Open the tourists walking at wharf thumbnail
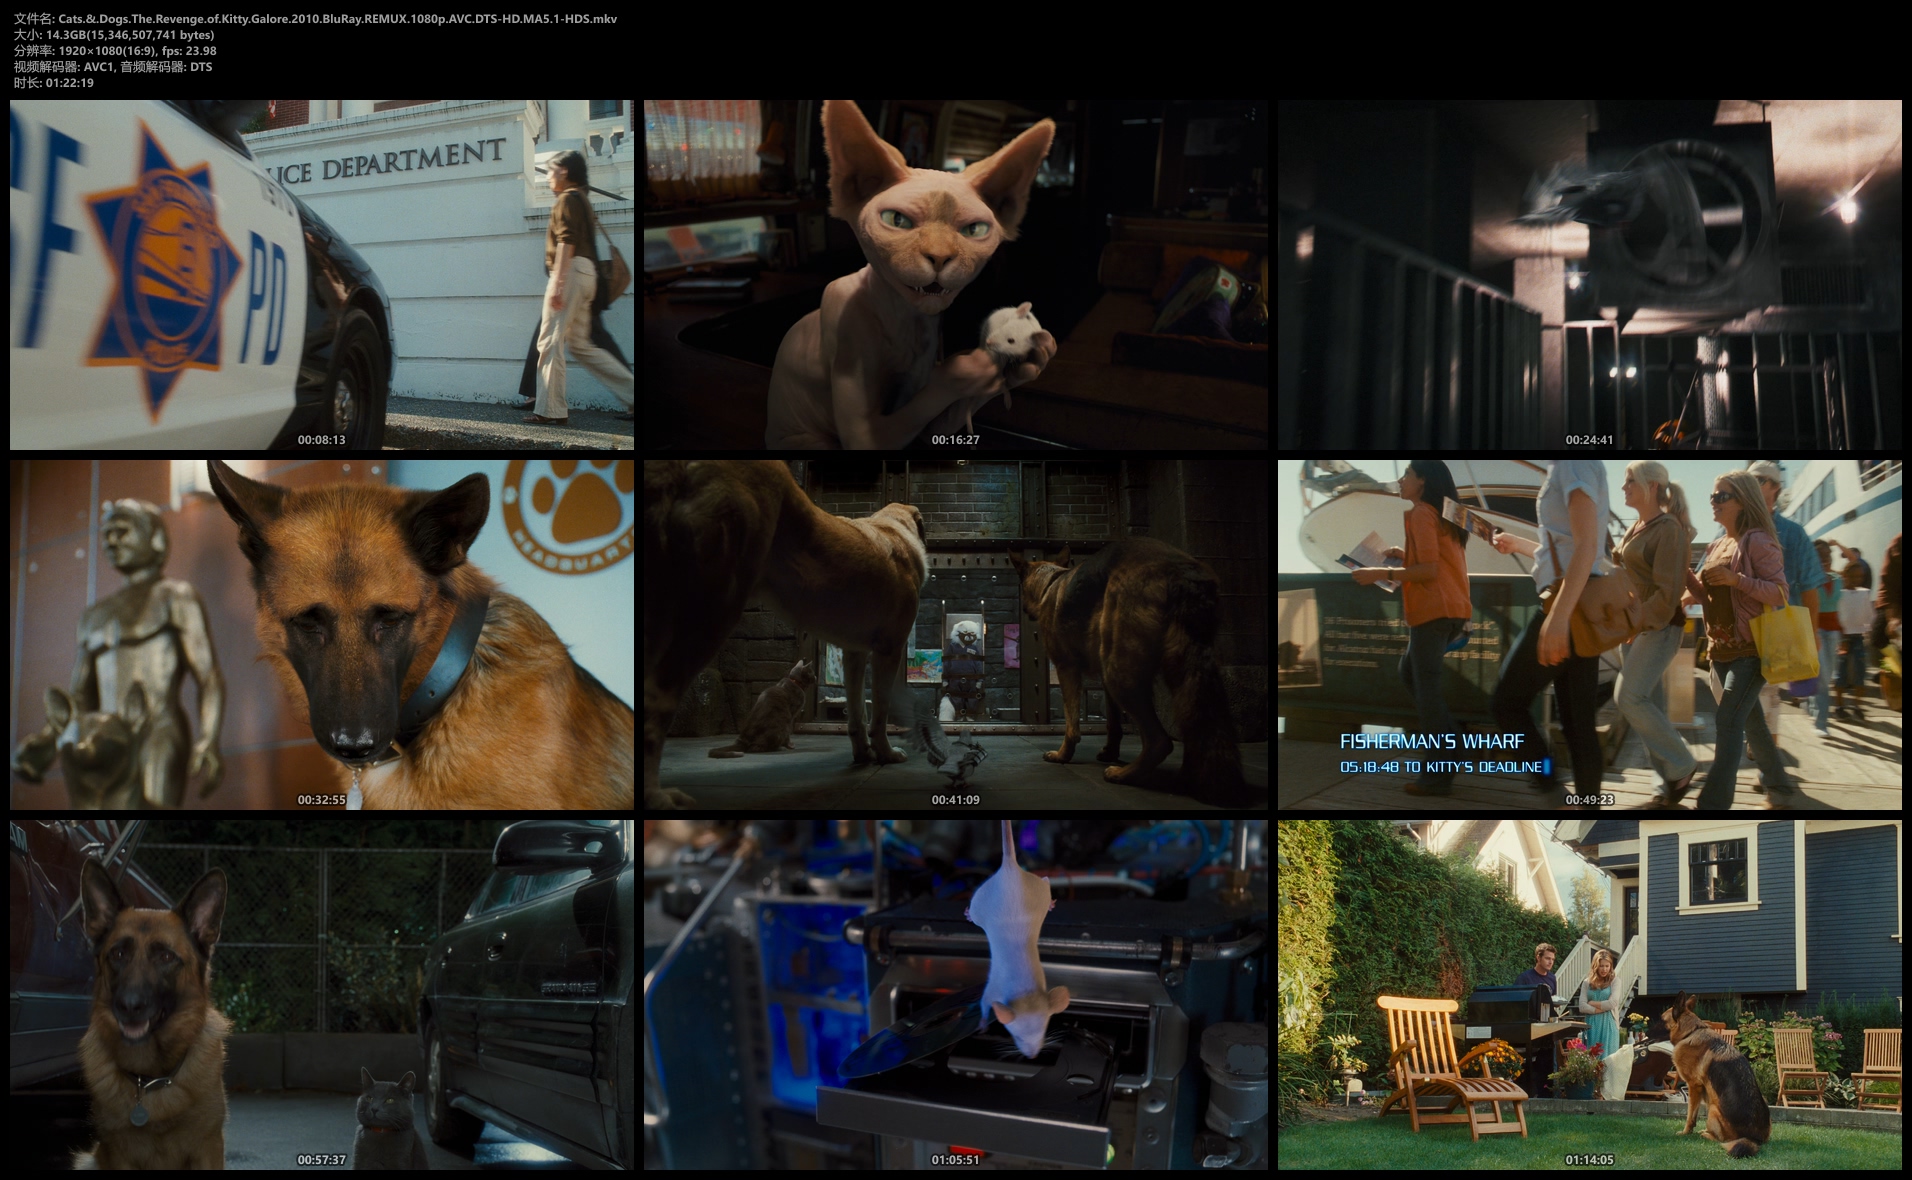The height and width of the screenshot is (1180, 1912). coord(1589,634)
